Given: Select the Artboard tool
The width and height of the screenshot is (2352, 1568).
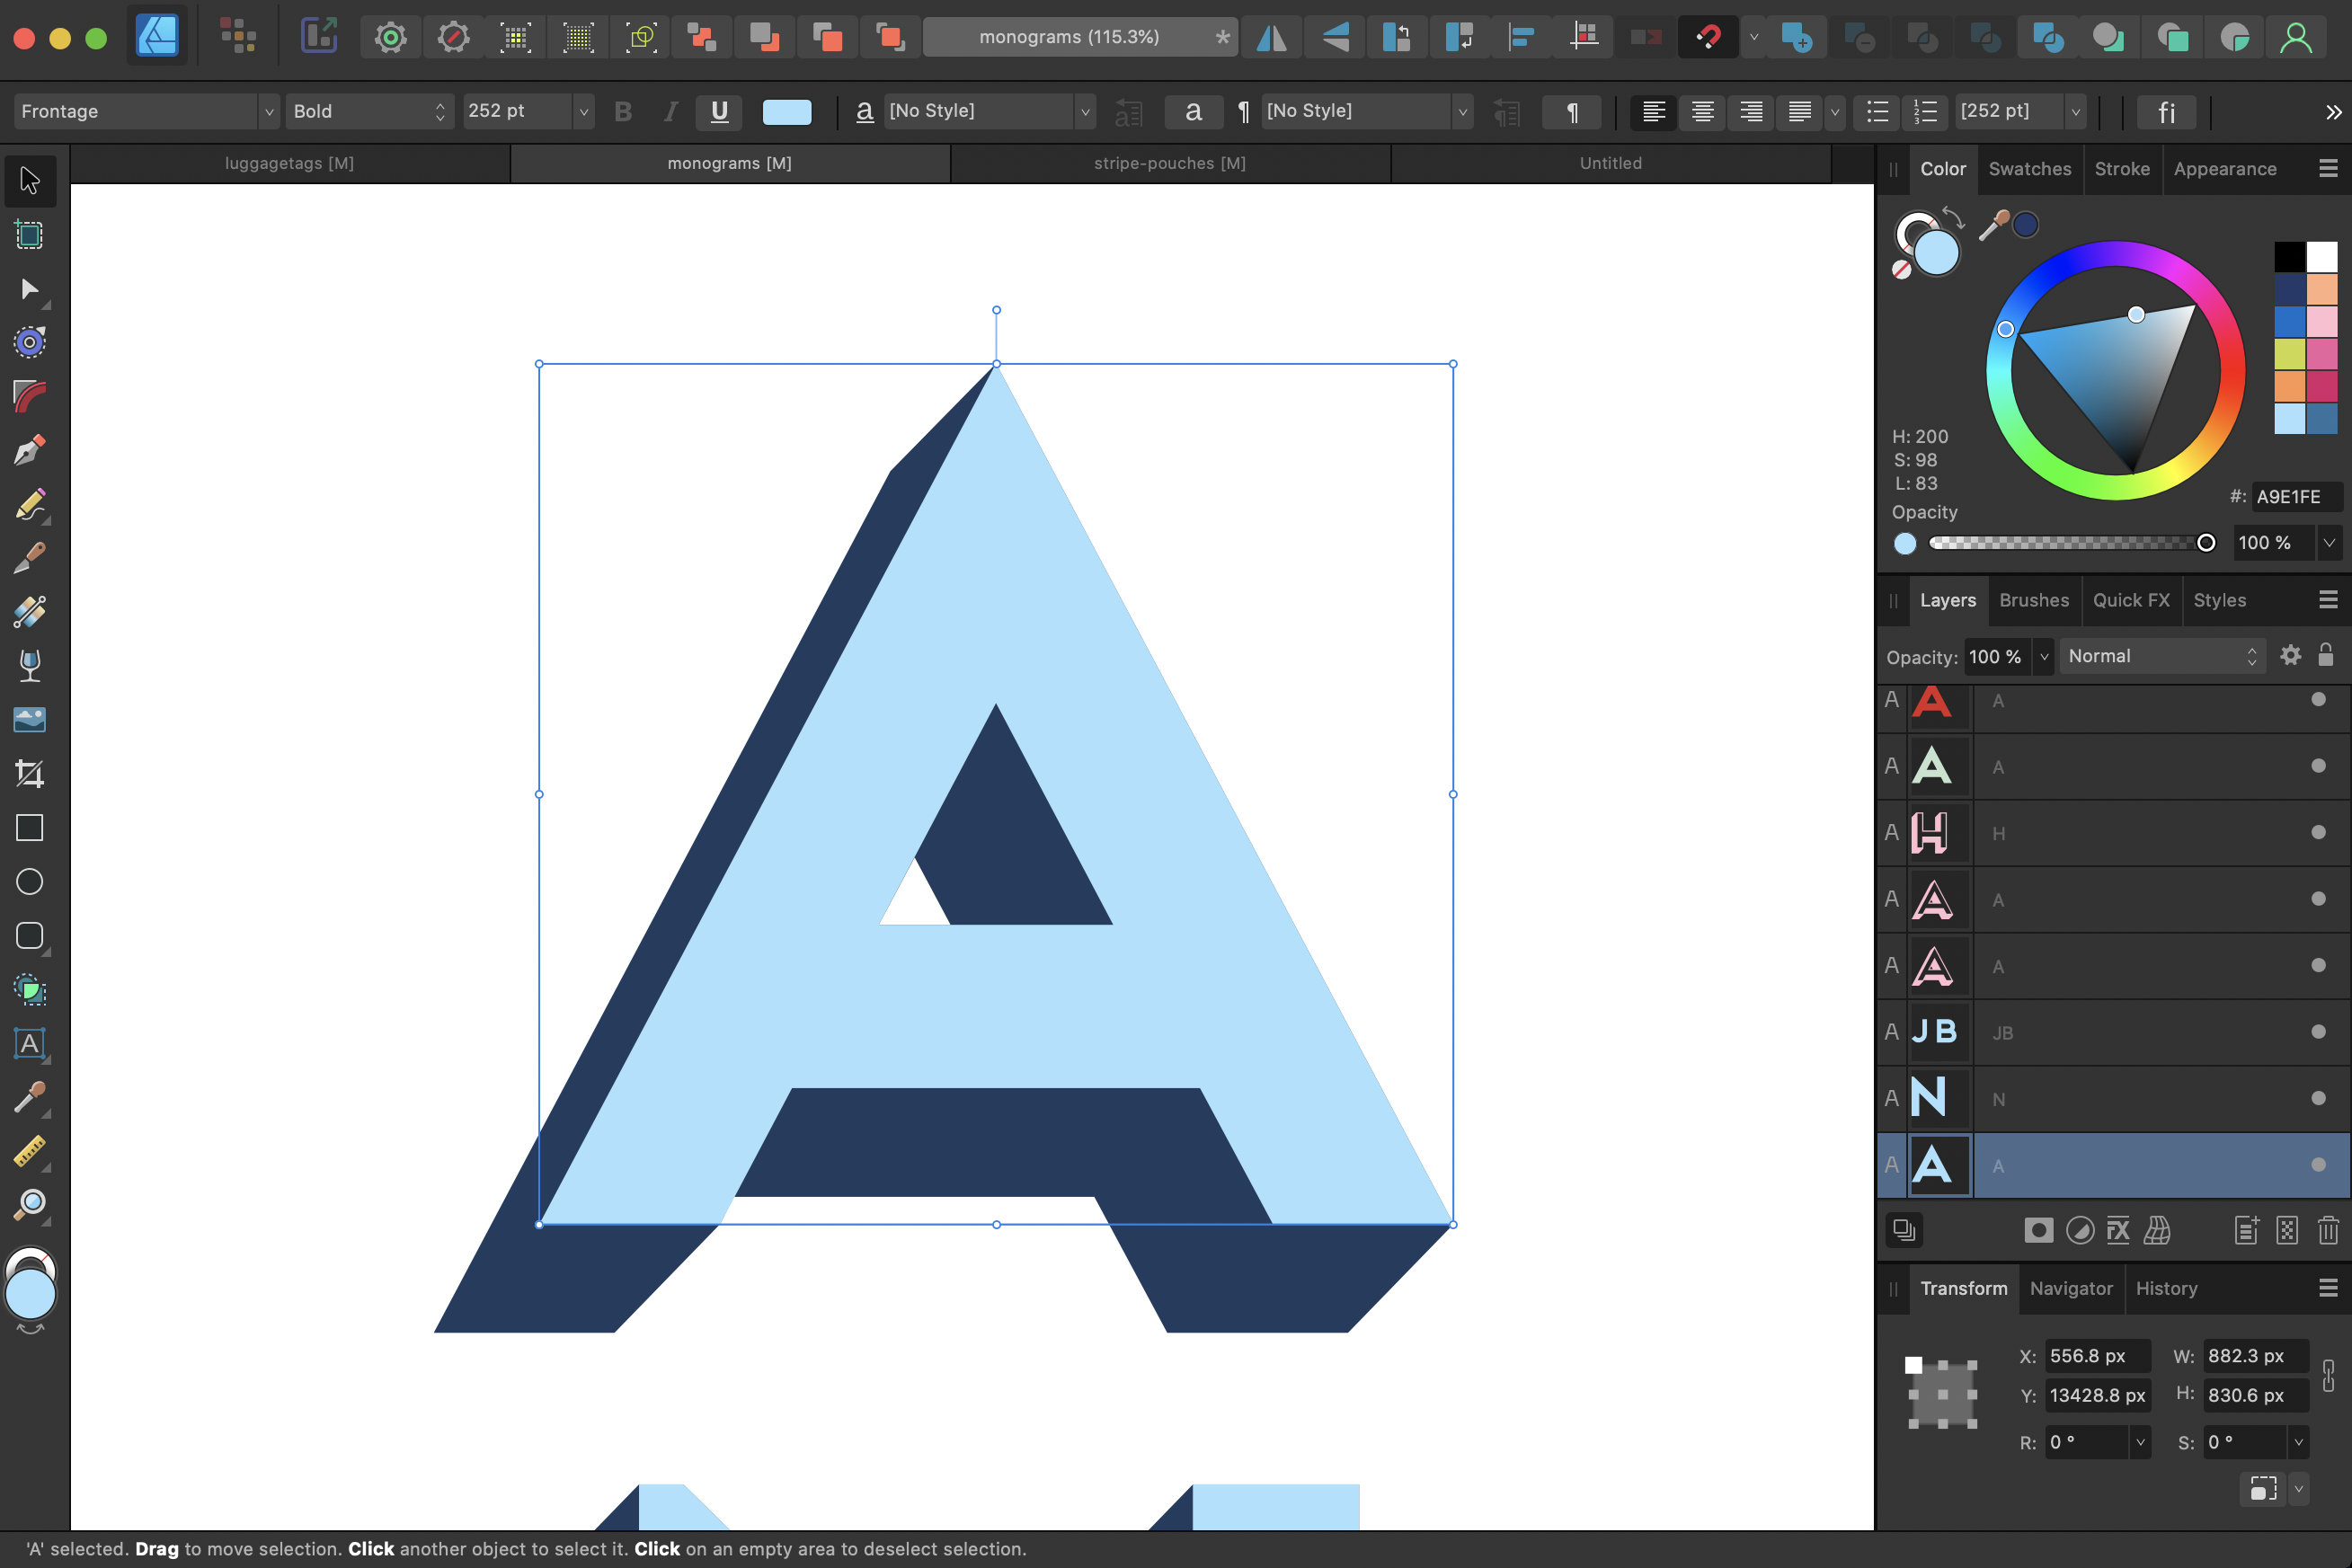Looking at the screenshot, I should [x=30, y=235].
